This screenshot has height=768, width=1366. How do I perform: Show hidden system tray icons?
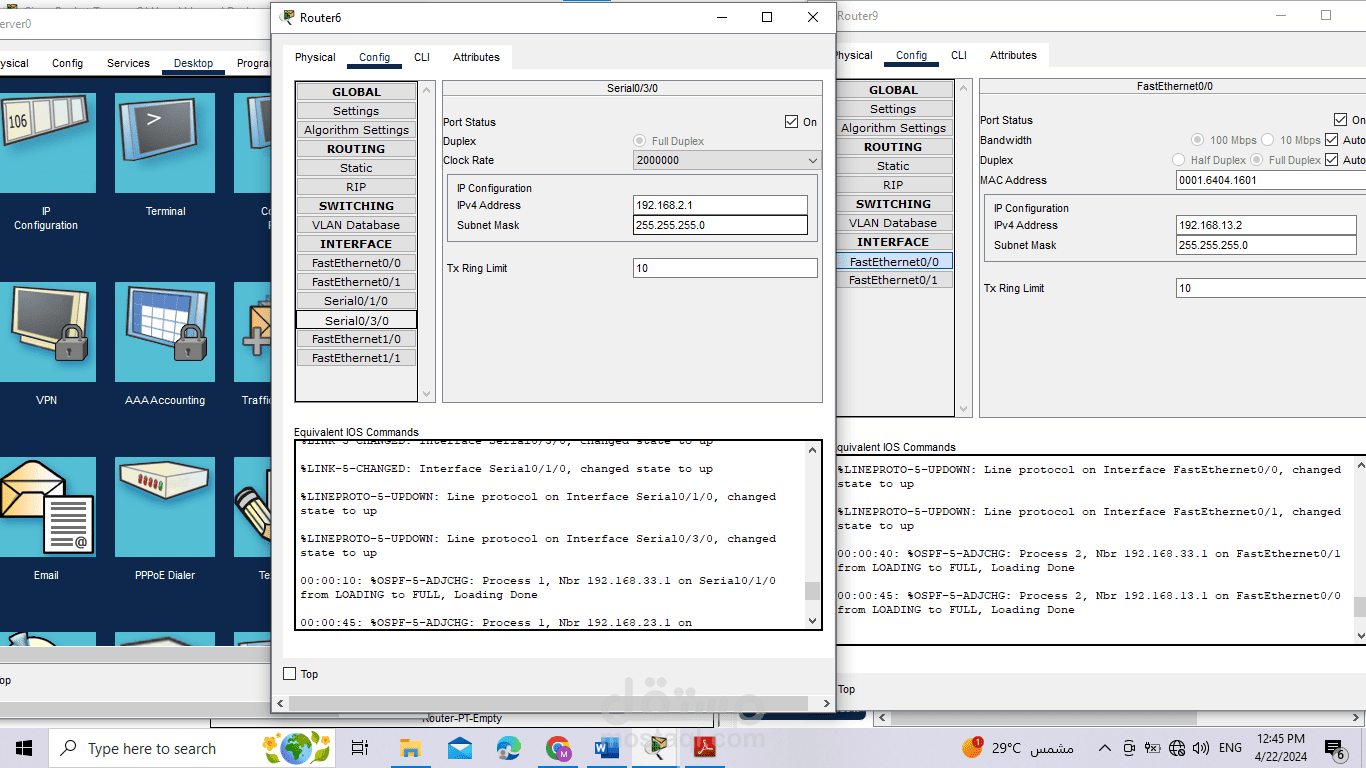pyautogui.click(x=1104, y=748)
